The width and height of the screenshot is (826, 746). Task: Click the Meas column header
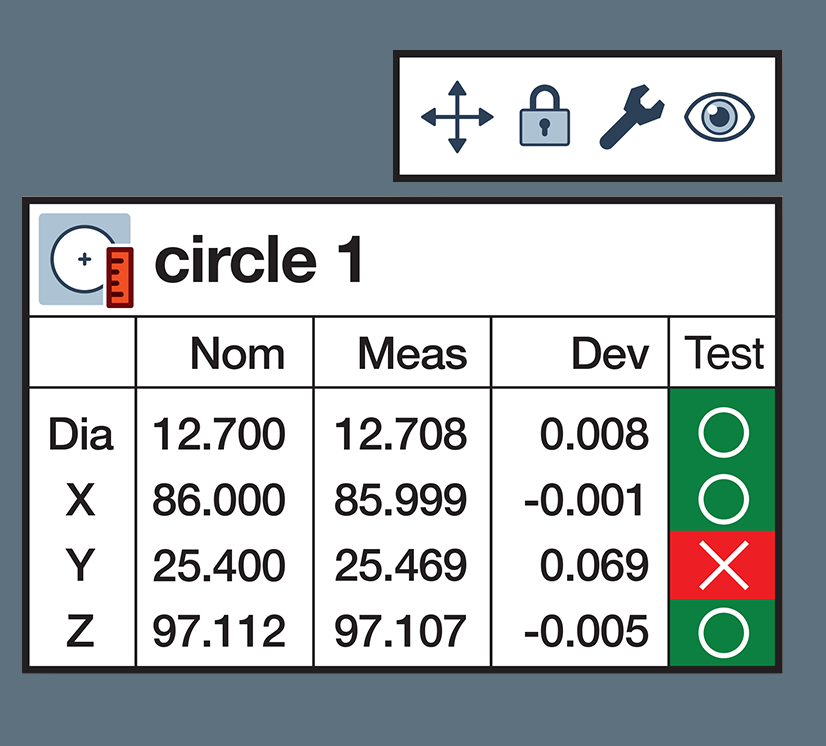click(412, 354)
